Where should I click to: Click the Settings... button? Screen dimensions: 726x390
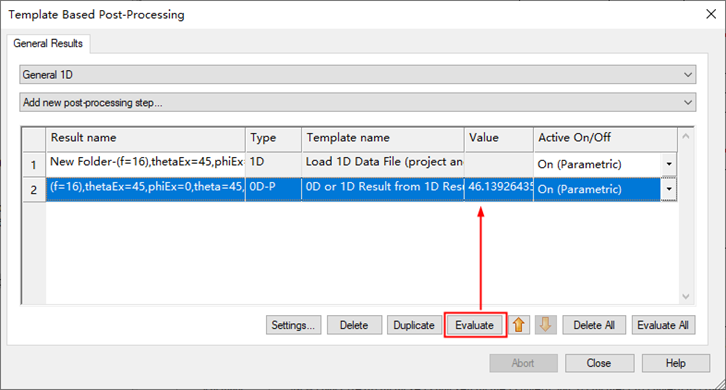293,325
